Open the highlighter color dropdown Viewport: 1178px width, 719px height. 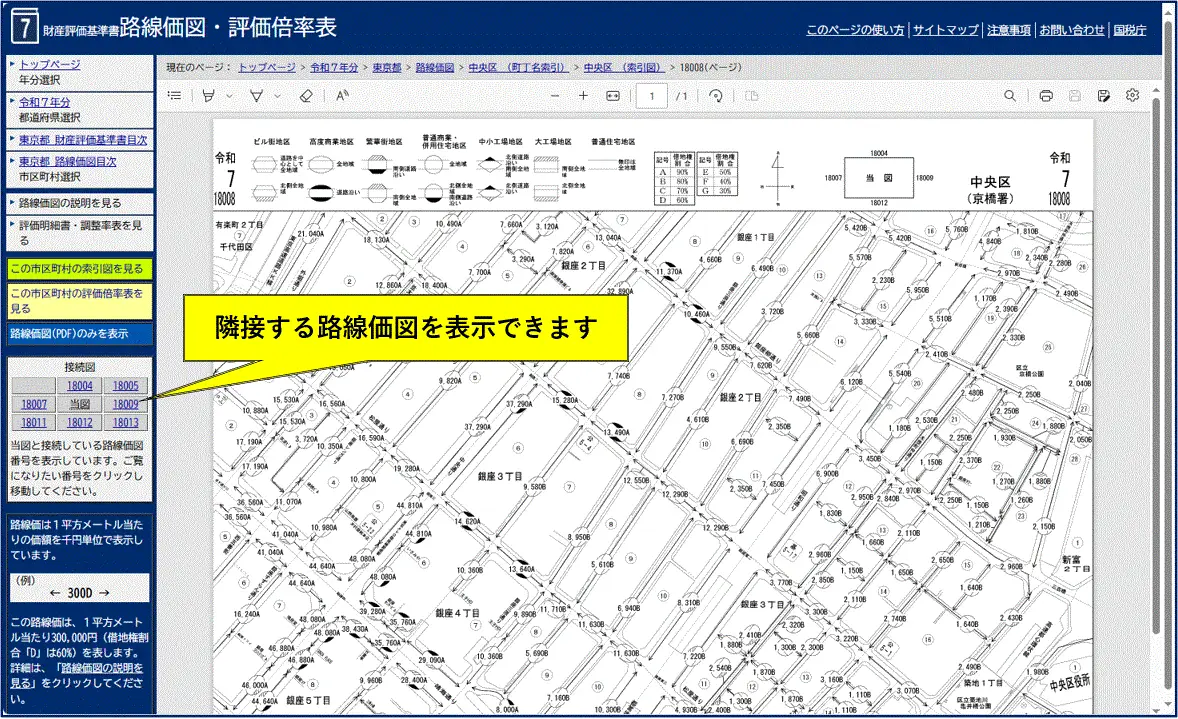point(228,96)
